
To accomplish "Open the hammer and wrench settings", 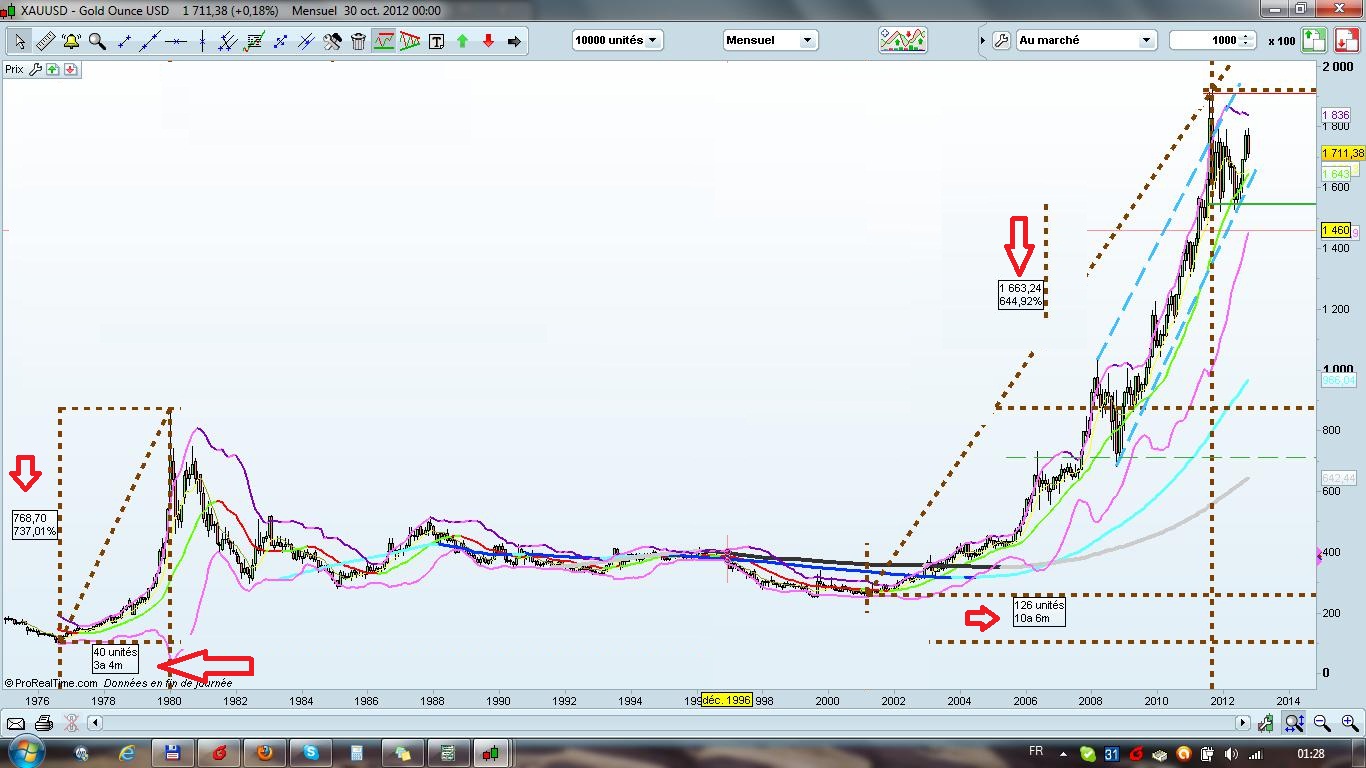I will (332, 41).
